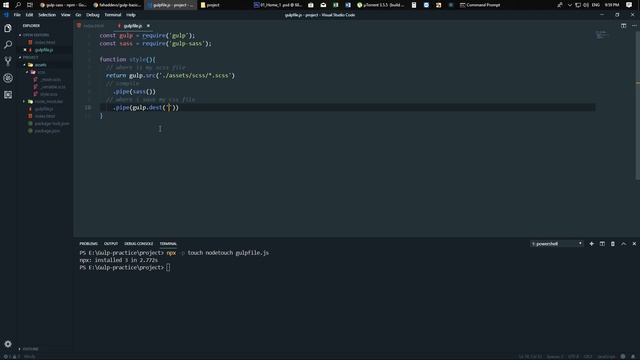Open the File menu
The height and width of the screenshot is (360, 640).
pyautogui.click(x=17, y=15)
